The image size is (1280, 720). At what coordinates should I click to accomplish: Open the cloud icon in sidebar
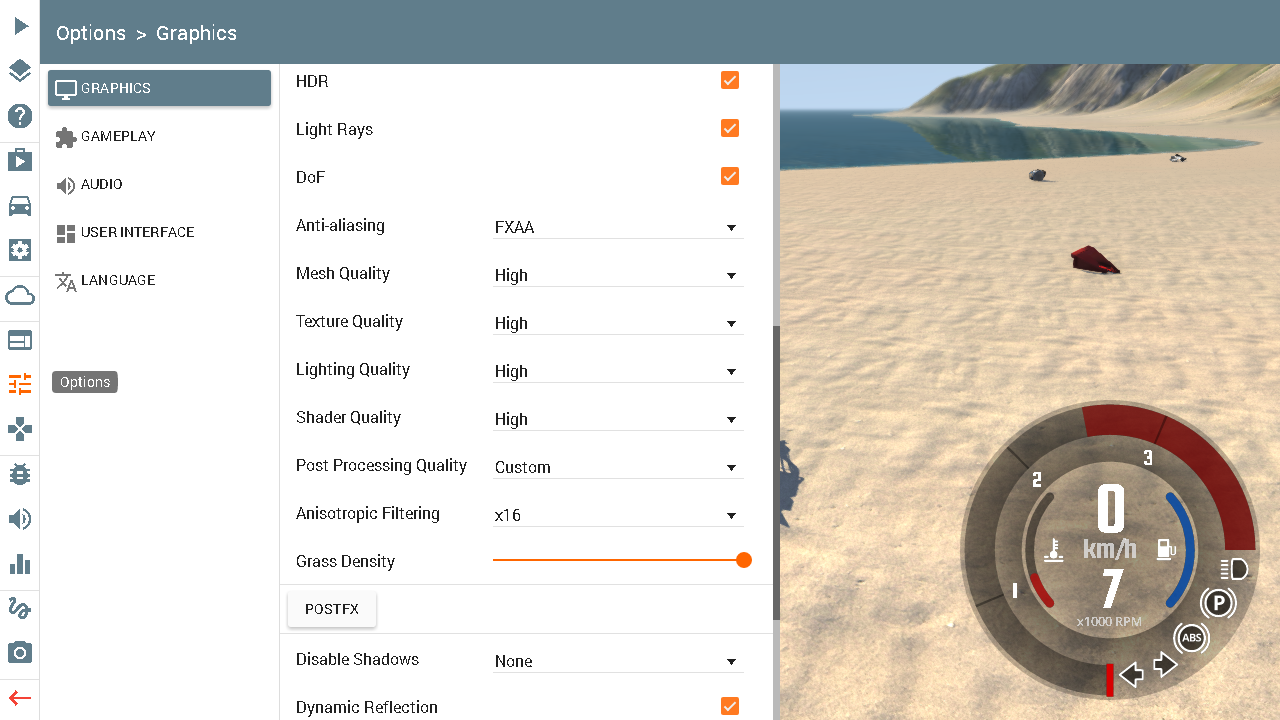pos(20,296)
